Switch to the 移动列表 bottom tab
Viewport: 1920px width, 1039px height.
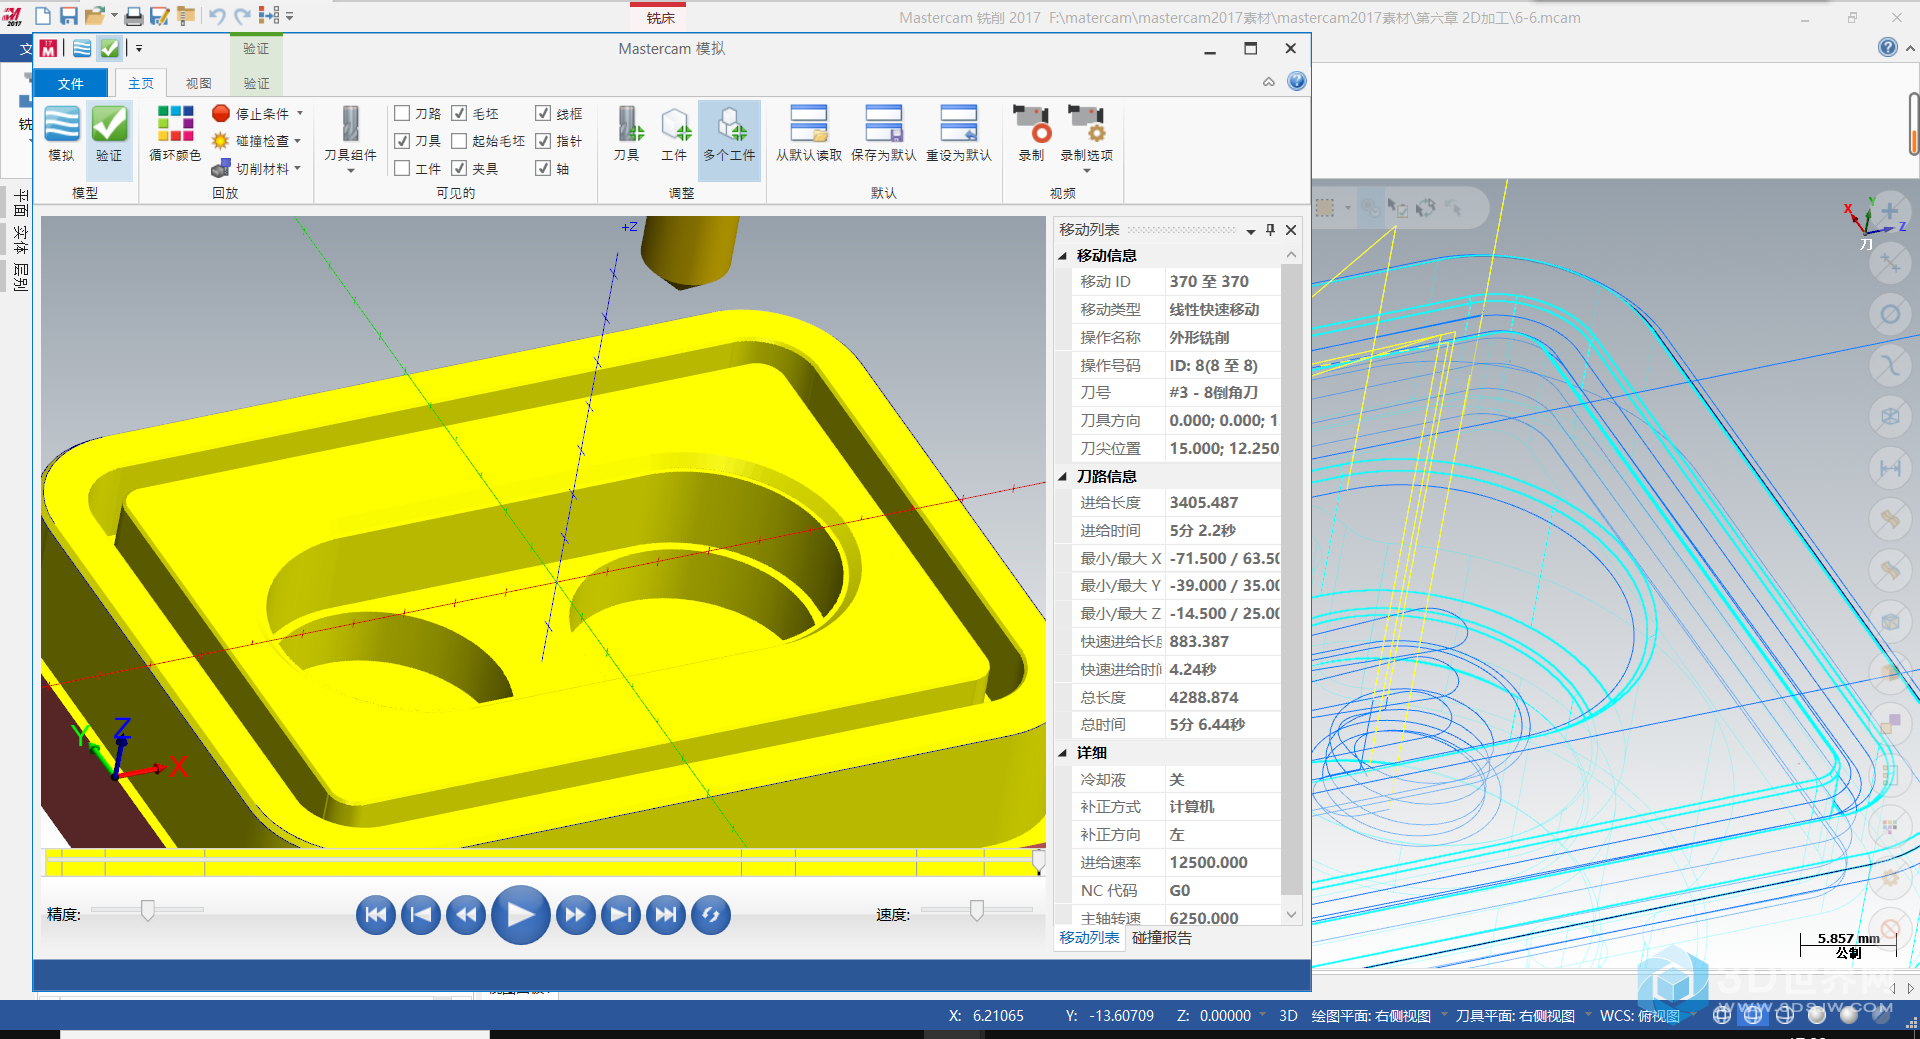click(1090, 938)
